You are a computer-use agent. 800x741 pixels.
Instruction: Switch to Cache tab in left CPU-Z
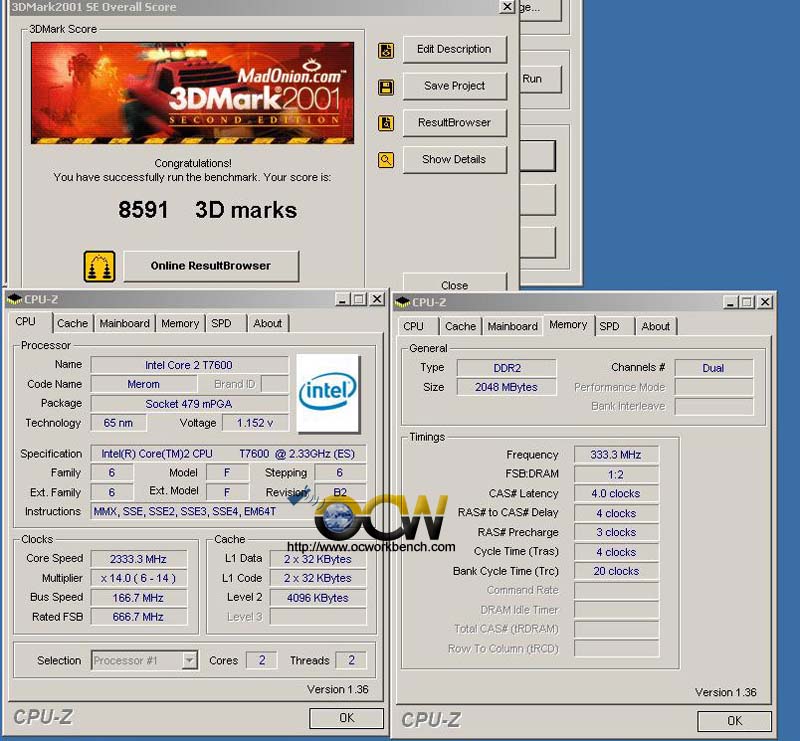pyautogui.click(x=72, y=324)
